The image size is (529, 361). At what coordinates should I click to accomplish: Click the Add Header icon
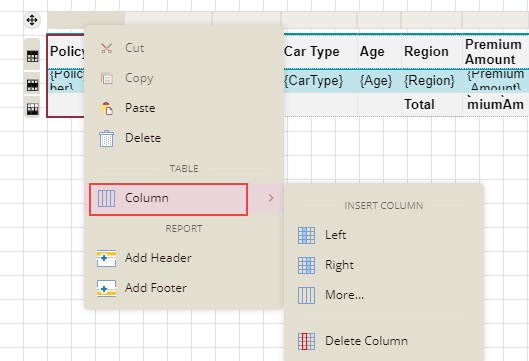click(106, 258)
